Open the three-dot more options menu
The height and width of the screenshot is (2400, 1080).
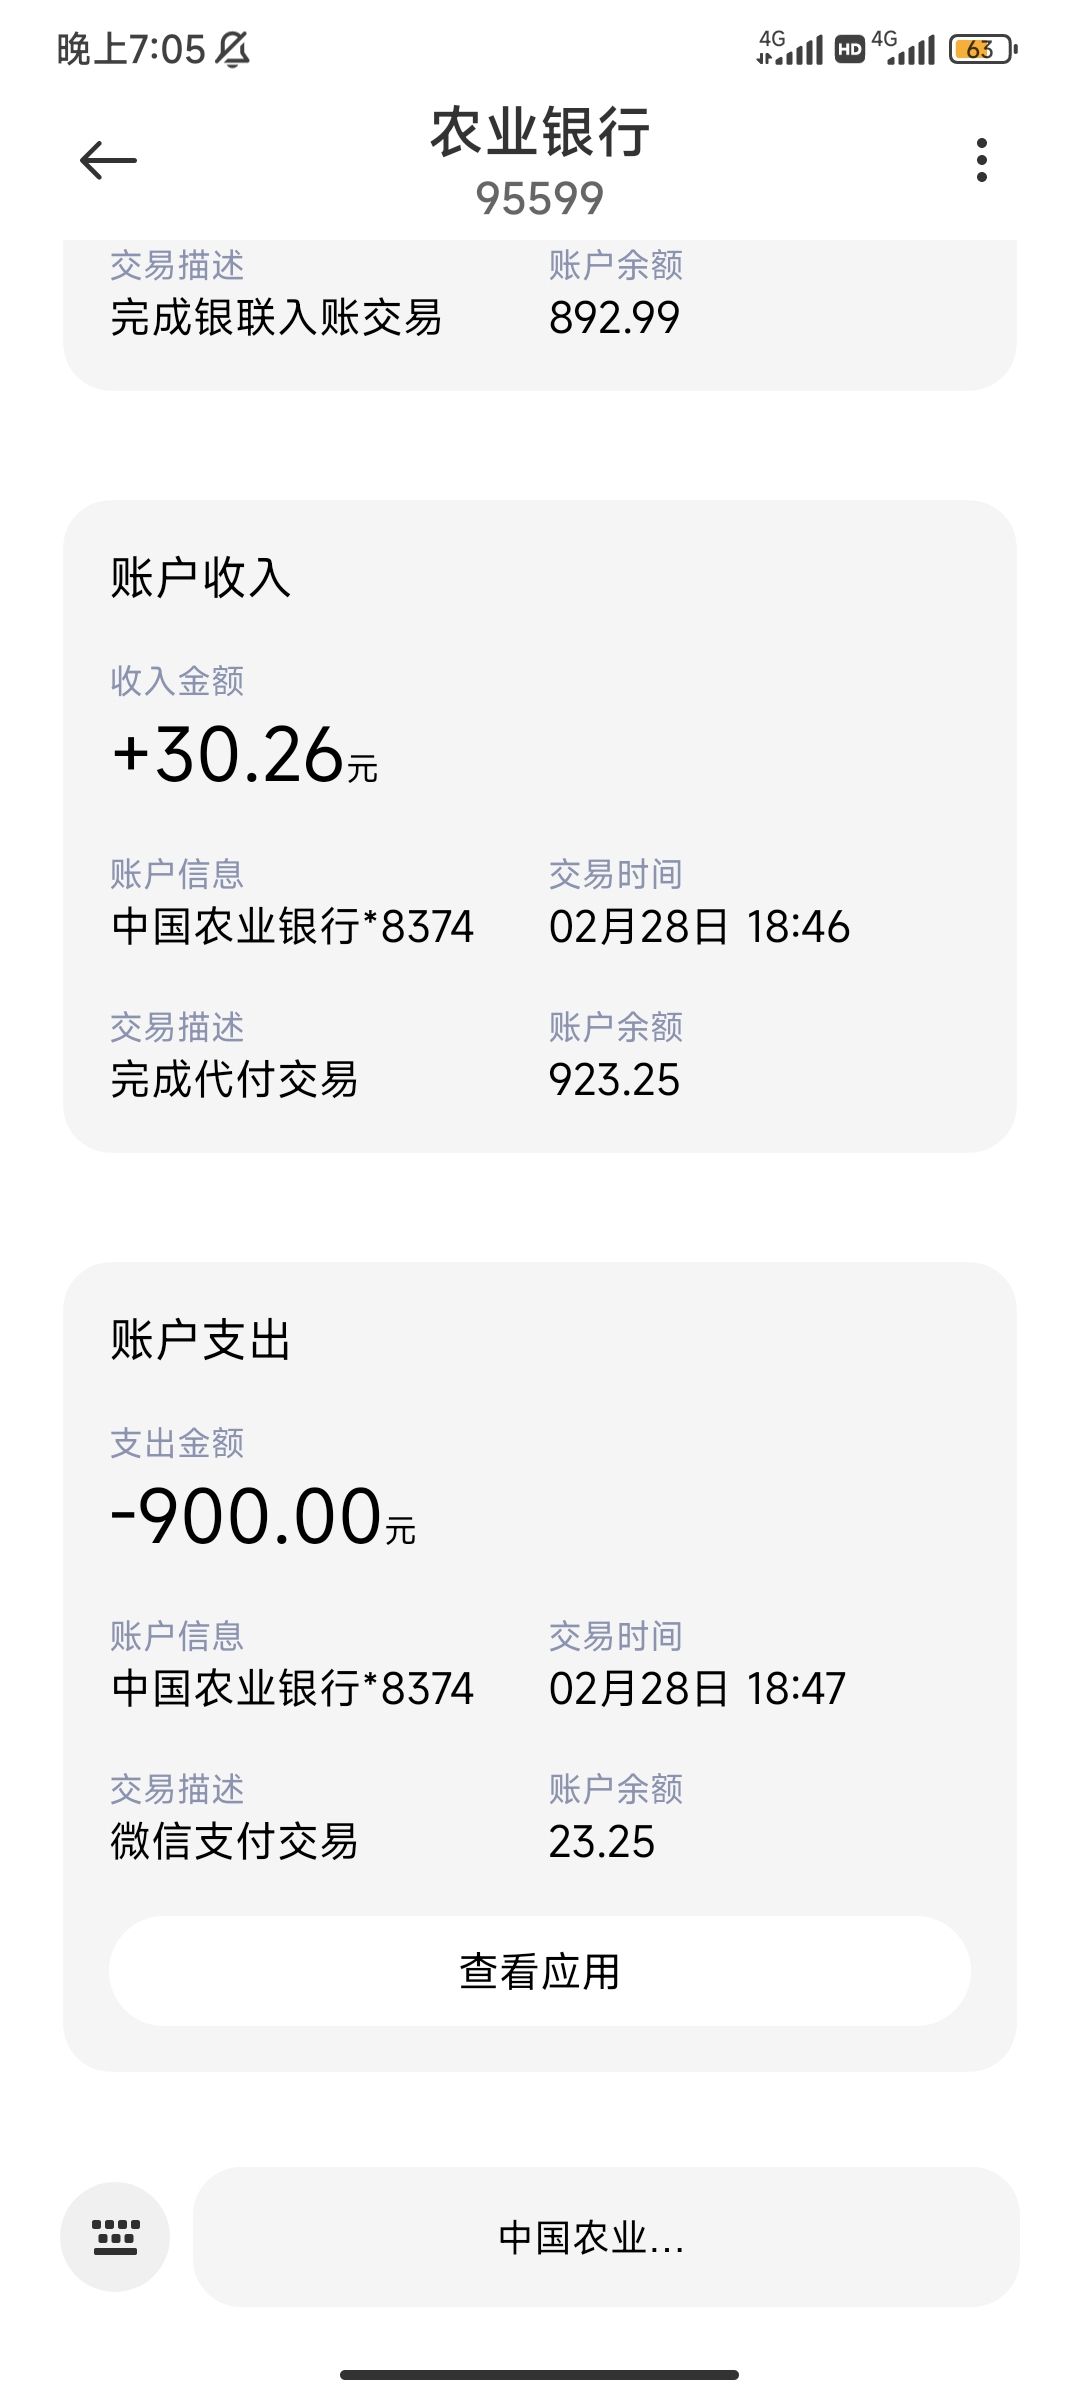(981, 160)
